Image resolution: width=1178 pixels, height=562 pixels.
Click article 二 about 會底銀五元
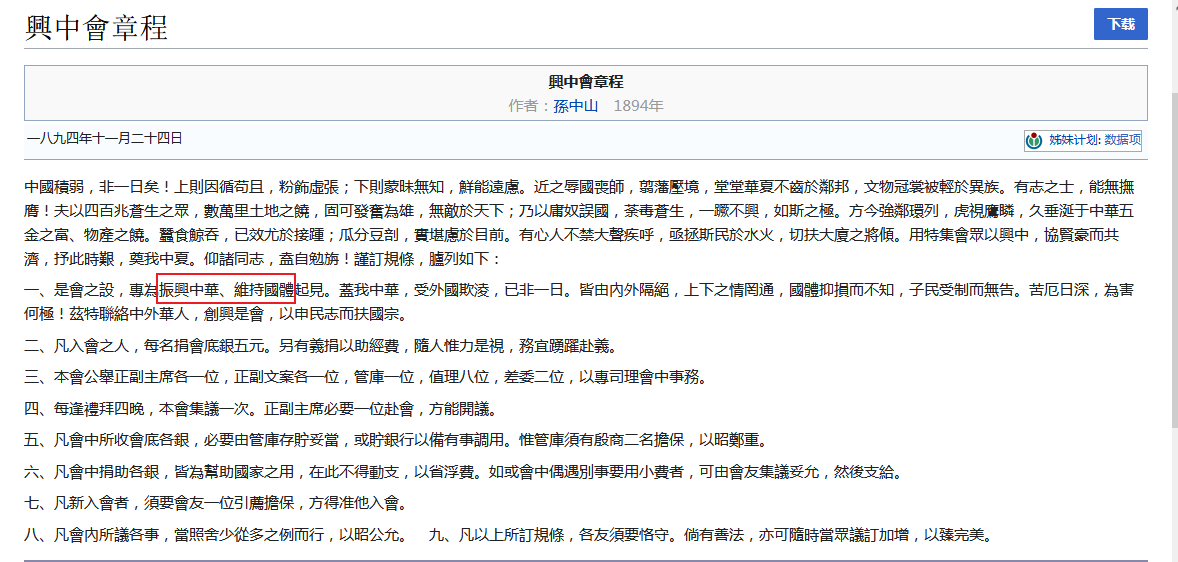320,346
